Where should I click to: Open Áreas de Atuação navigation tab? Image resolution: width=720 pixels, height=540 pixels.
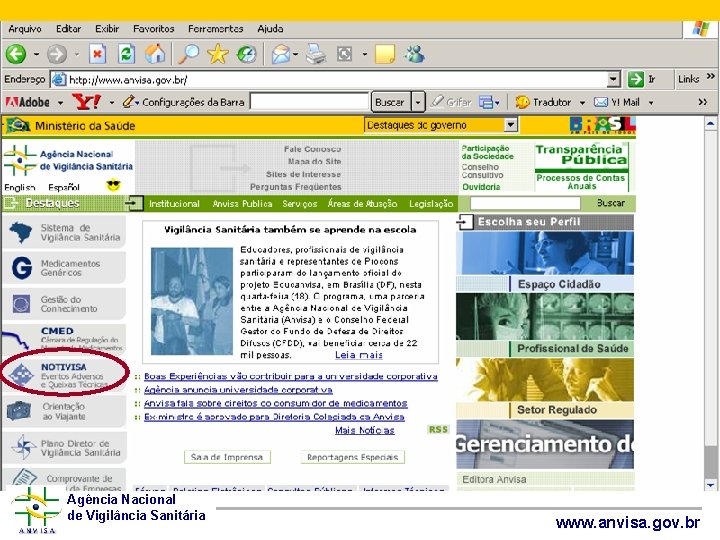[362, 203]
